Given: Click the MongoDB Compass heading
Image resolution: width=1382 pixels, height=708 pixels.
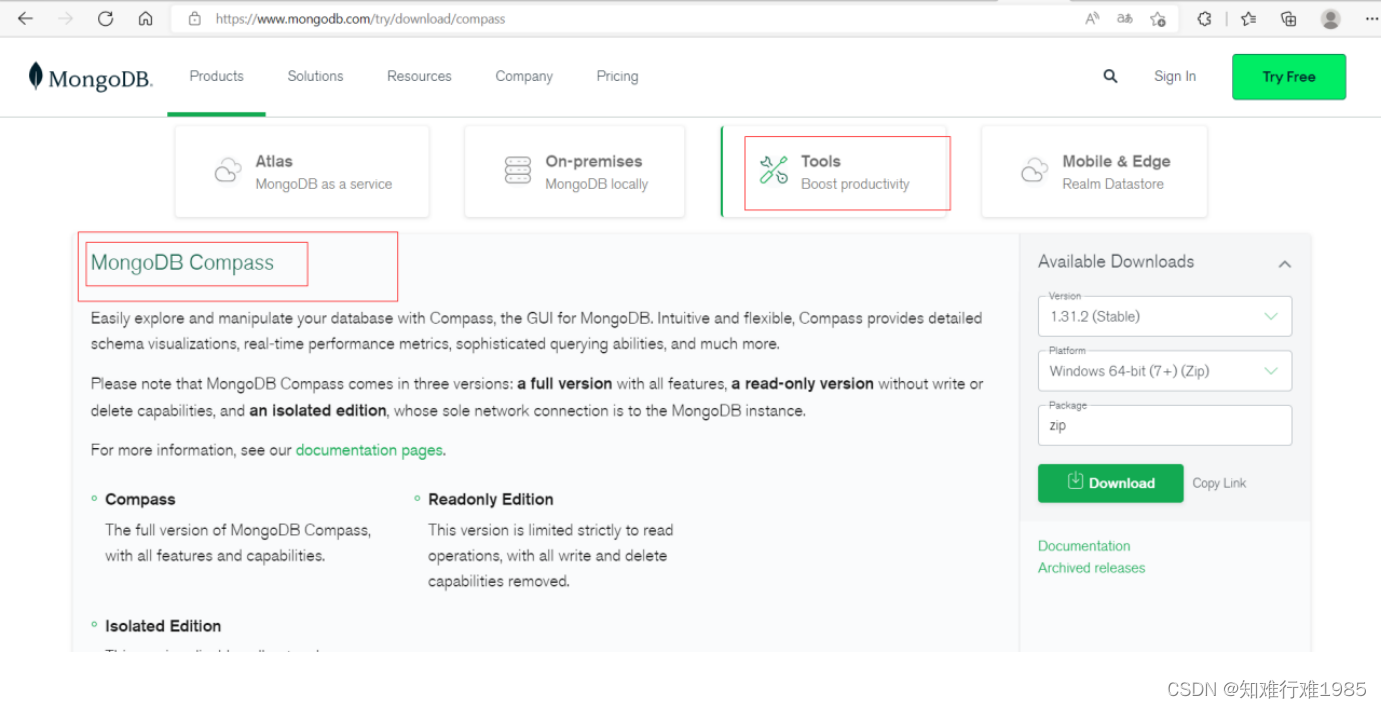Looking at the screenshot, I should pyautogui.click(x=182, y=263).
